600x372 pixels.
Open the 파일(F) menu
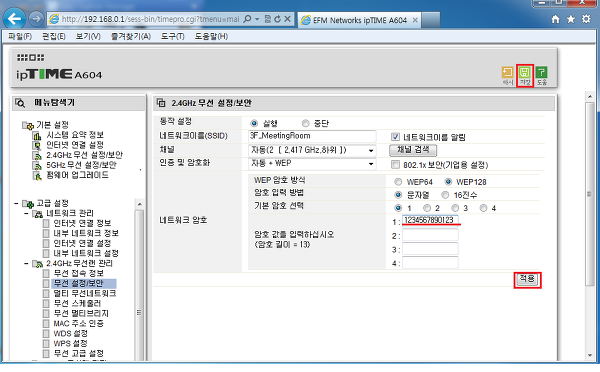click(x=20, y=36)
